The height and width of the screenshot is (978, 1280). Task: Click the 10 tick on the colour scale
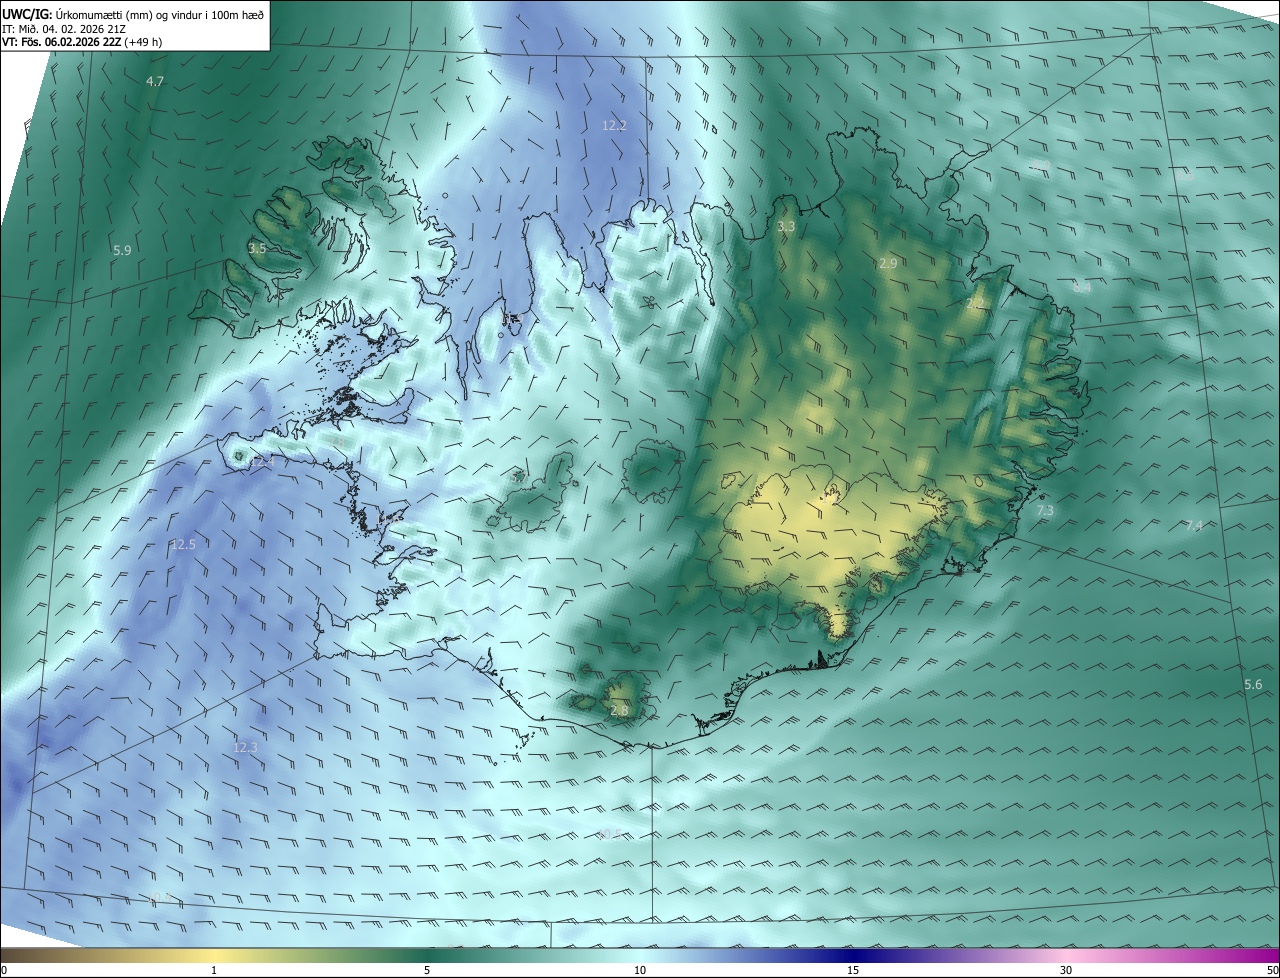click(640, 970)
